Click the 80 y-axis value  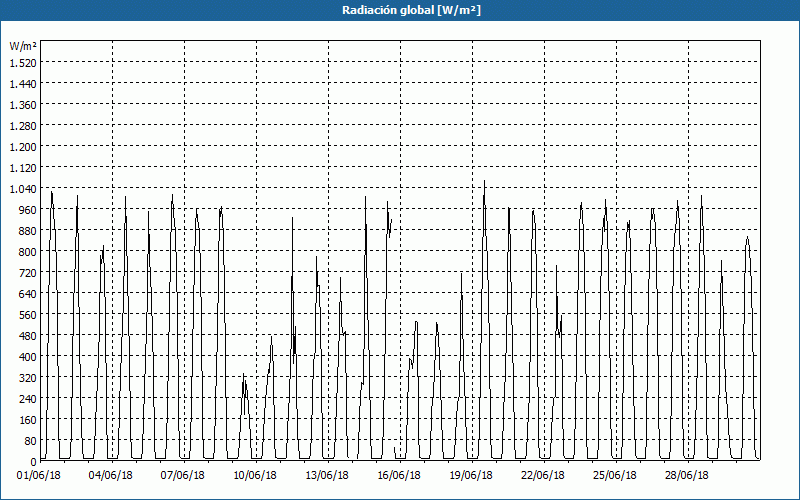[x=31, y=441]
